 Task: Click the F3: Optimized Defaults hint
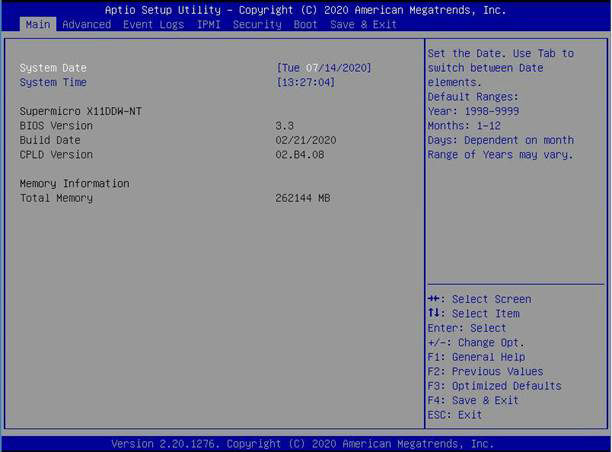pyautogui.click(x=494, y=386)
